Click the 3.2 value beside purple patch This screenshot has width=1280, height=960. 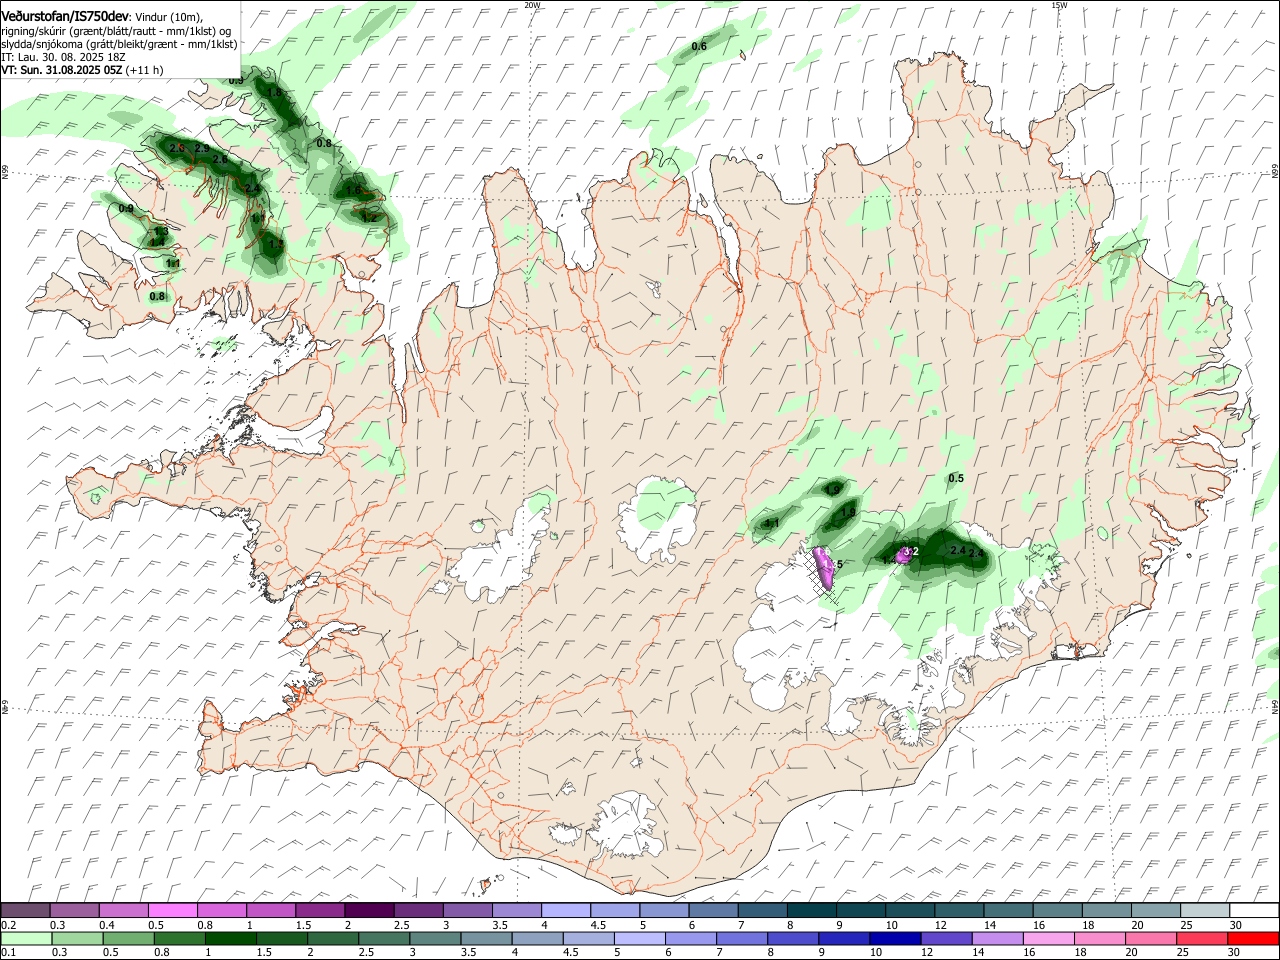tap(910, 551)
